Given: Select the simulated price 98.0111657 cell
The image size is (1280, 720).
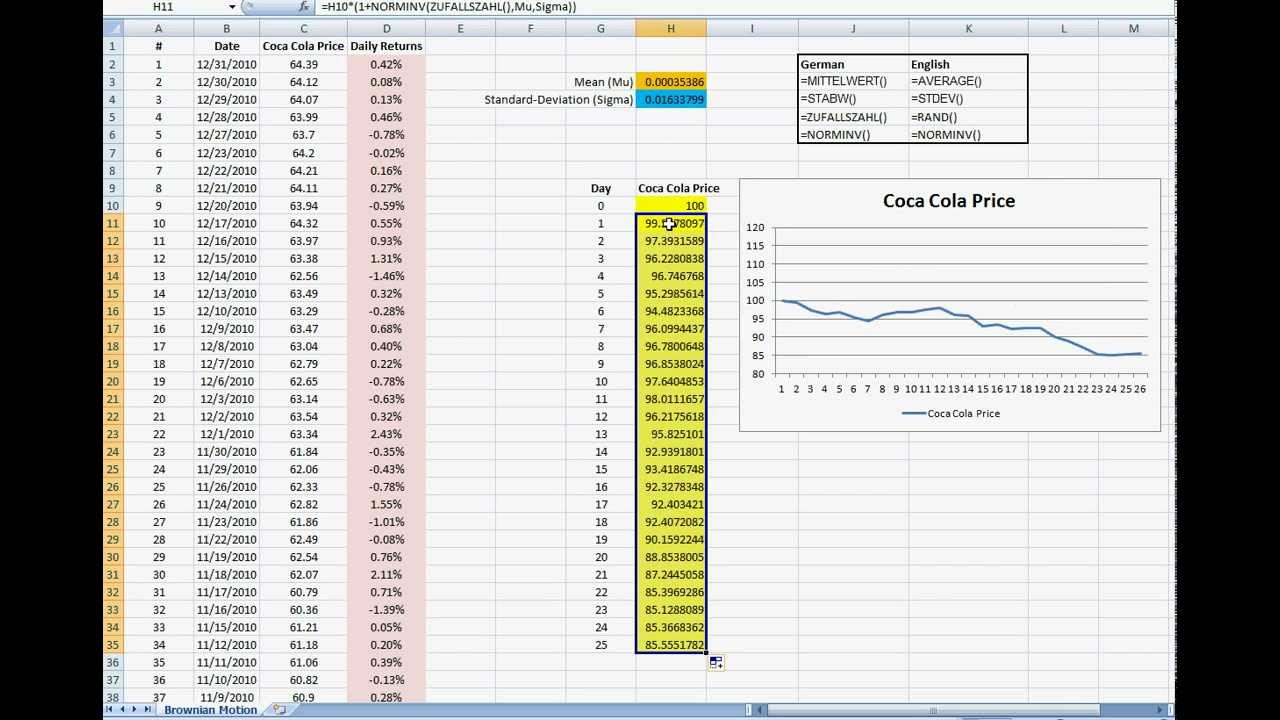Looking at the screenshot, I should [671, 399].
